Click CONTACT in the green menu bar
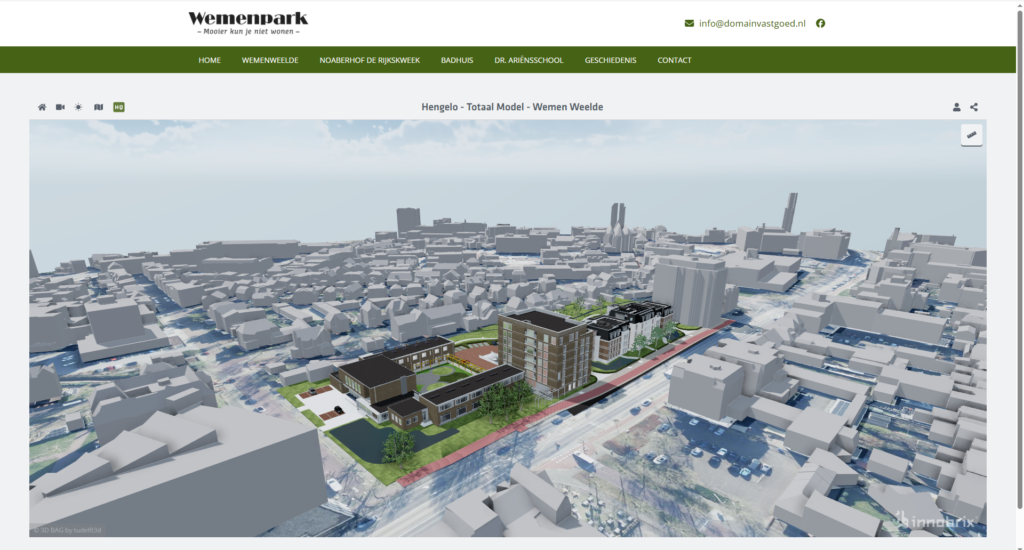The image size is (1024, 550). click(674, 60)
